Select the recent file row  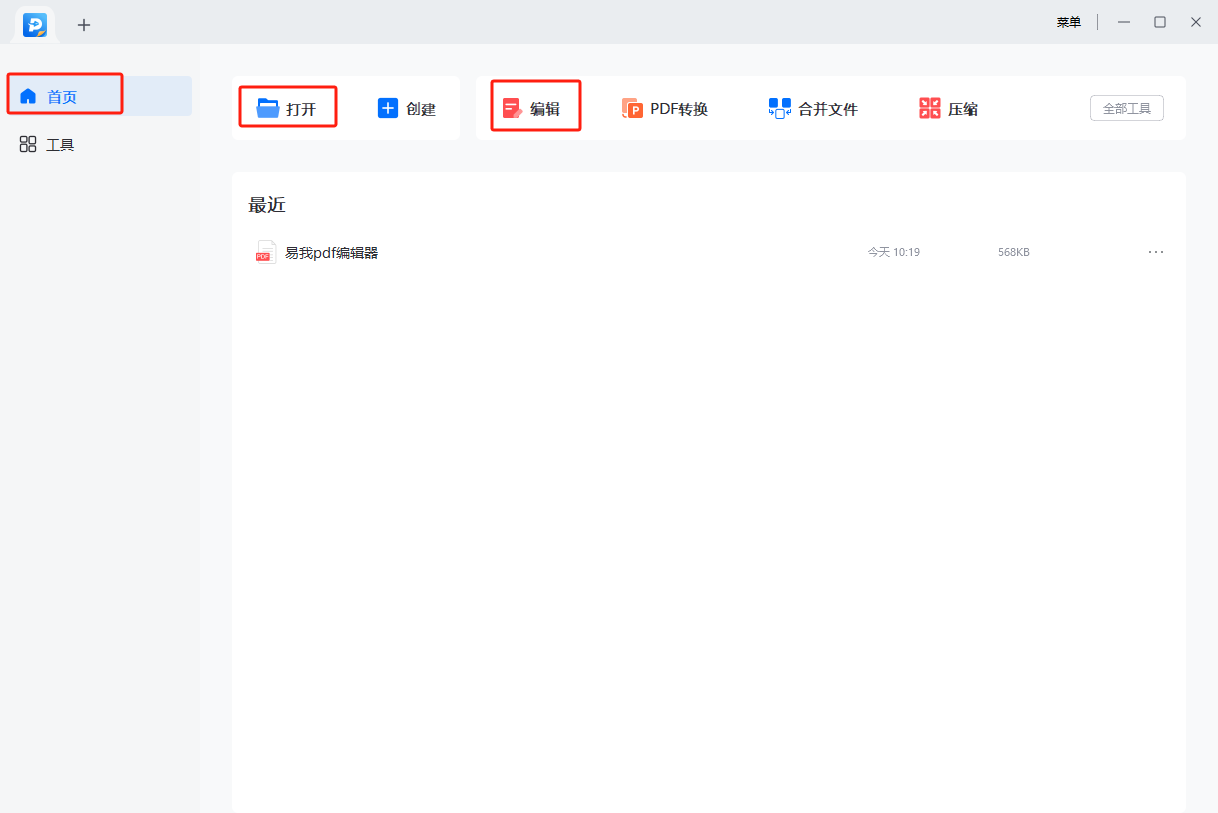pos(600,252)
